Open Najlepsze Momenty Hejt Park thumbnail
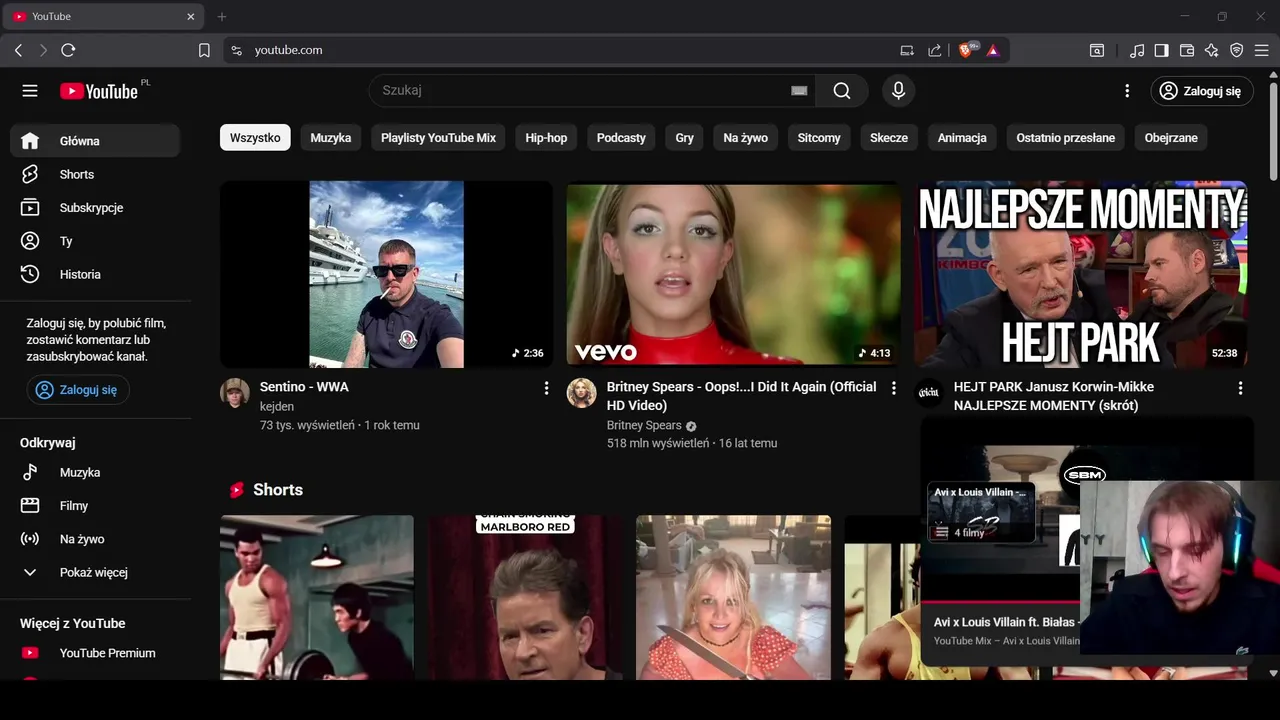 tap(1081, 274)
